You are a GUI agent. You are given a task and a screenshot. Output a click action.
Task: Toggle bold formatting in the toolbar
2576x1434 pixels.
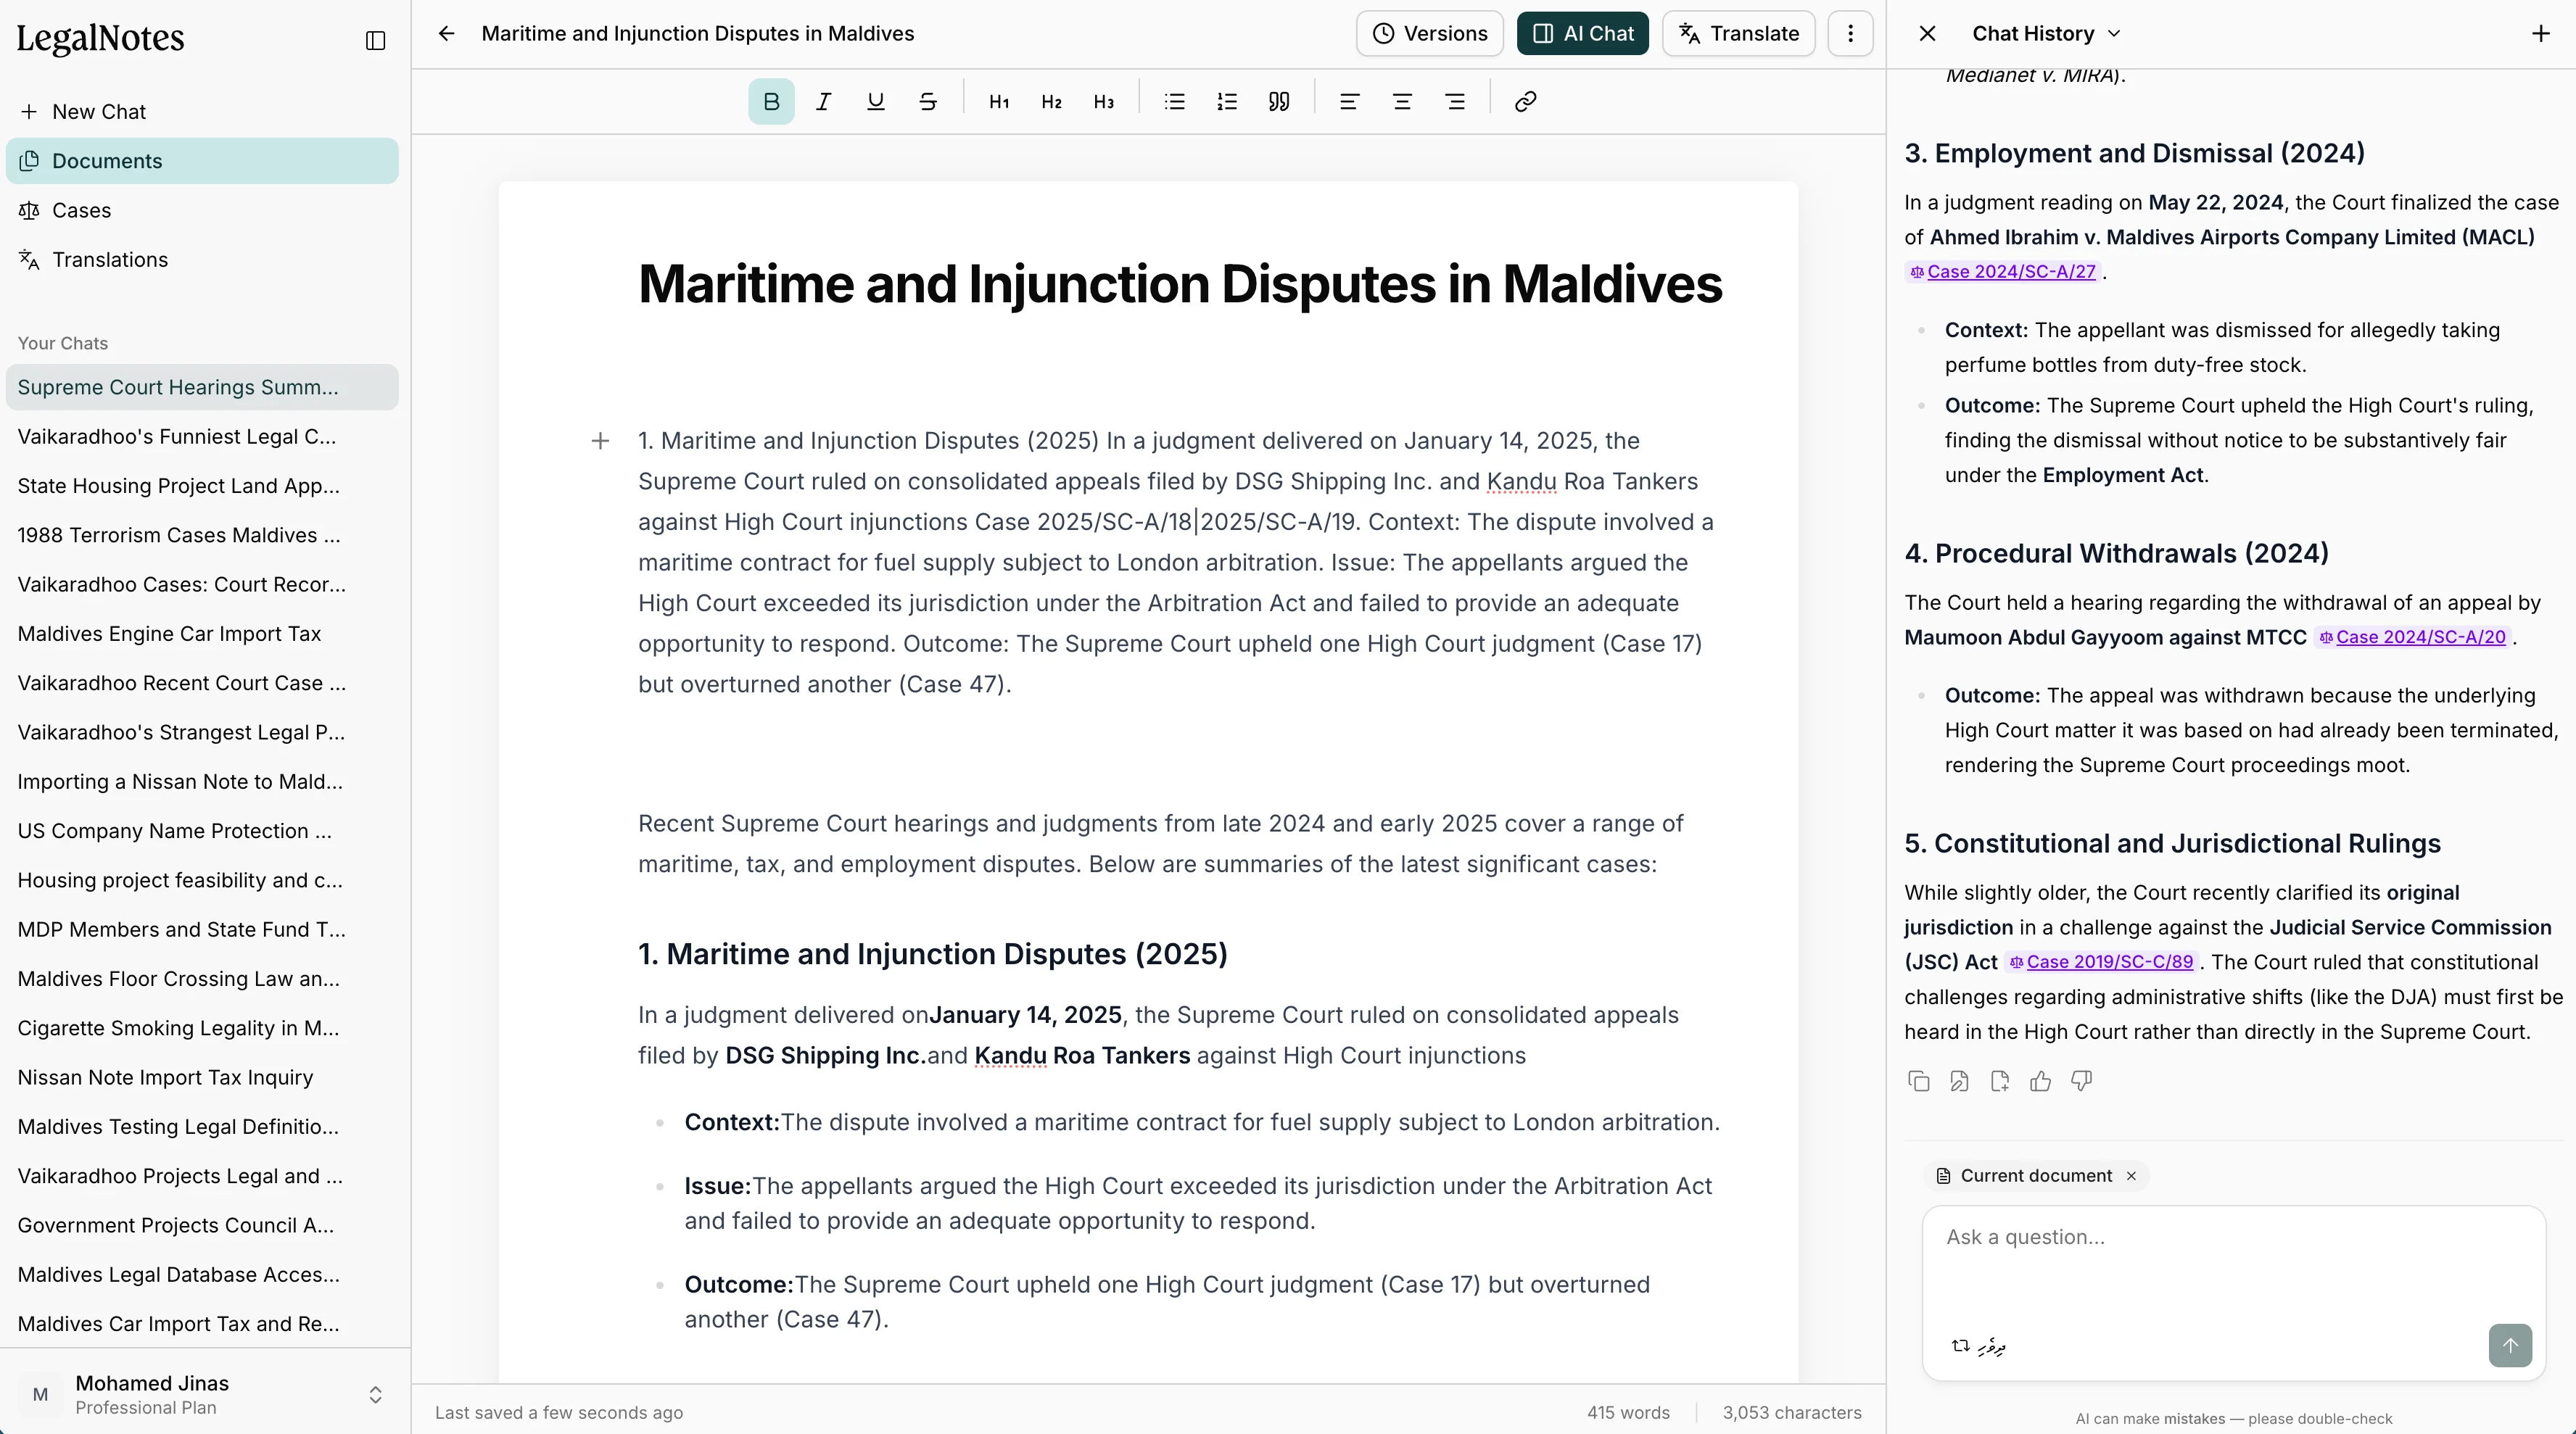click(x=771, y=101)
